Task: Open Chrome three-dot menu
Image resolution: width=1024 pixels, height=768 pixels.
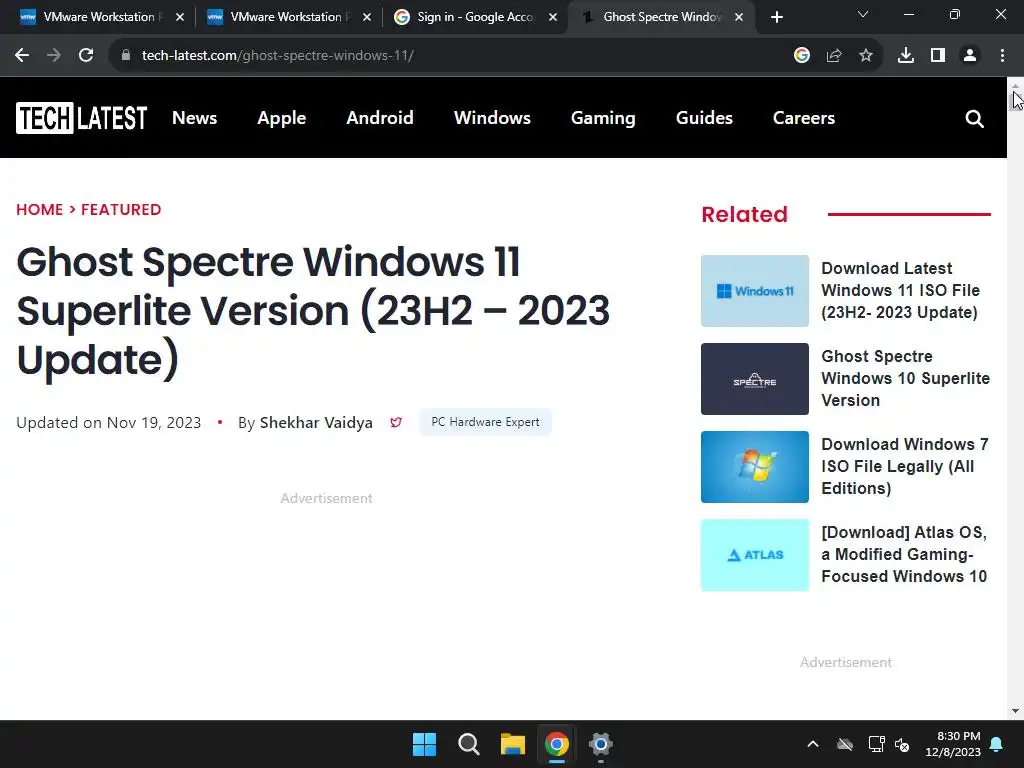Action: [1002, 56]
